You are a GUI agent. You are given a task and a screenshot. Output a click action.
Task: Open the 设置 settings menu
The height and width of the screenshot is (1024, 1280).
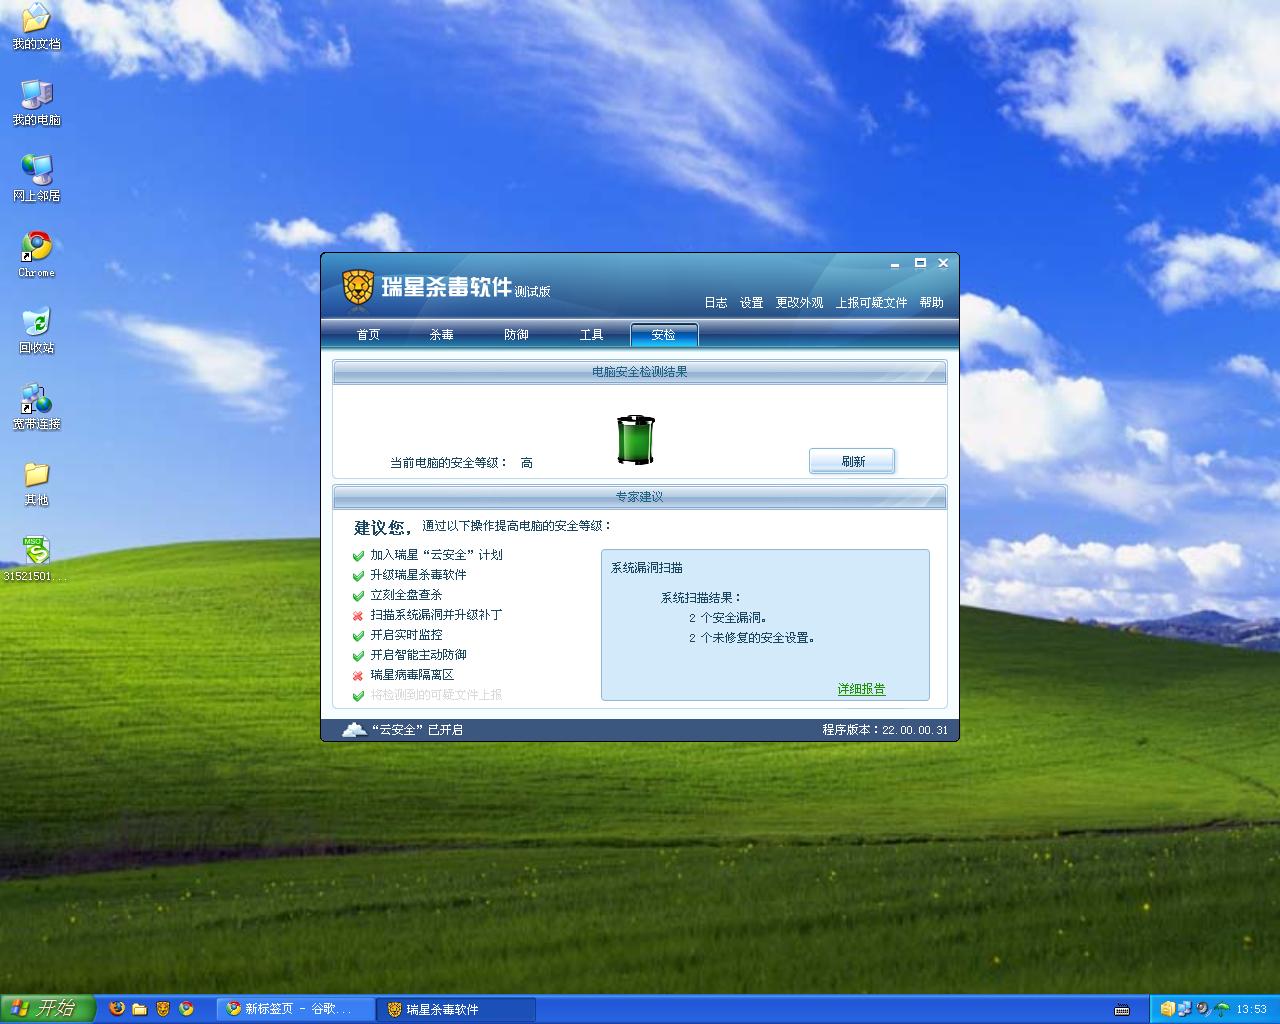(752, 303)
